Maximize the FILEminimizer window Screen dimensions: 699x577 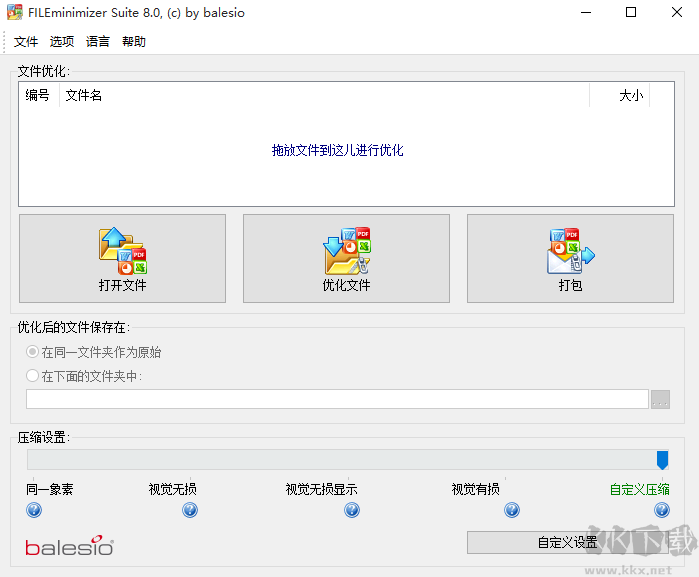[x=631, y=12]
